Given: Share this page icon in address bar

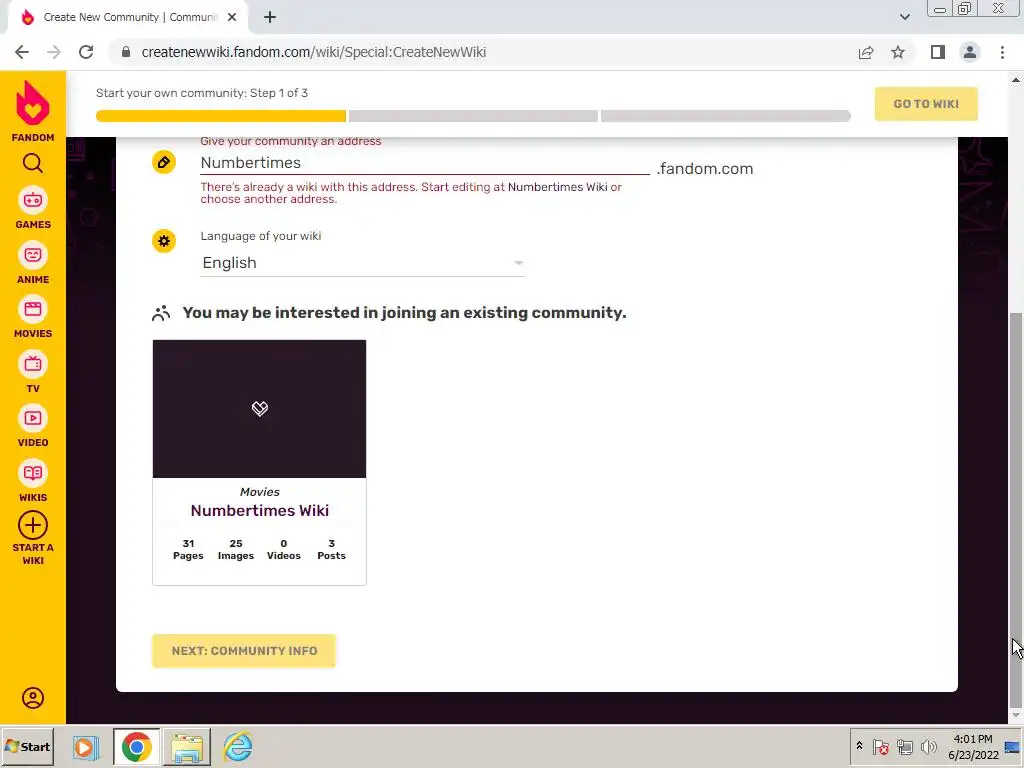Looking at the screenshot, I should coord(866,52).
